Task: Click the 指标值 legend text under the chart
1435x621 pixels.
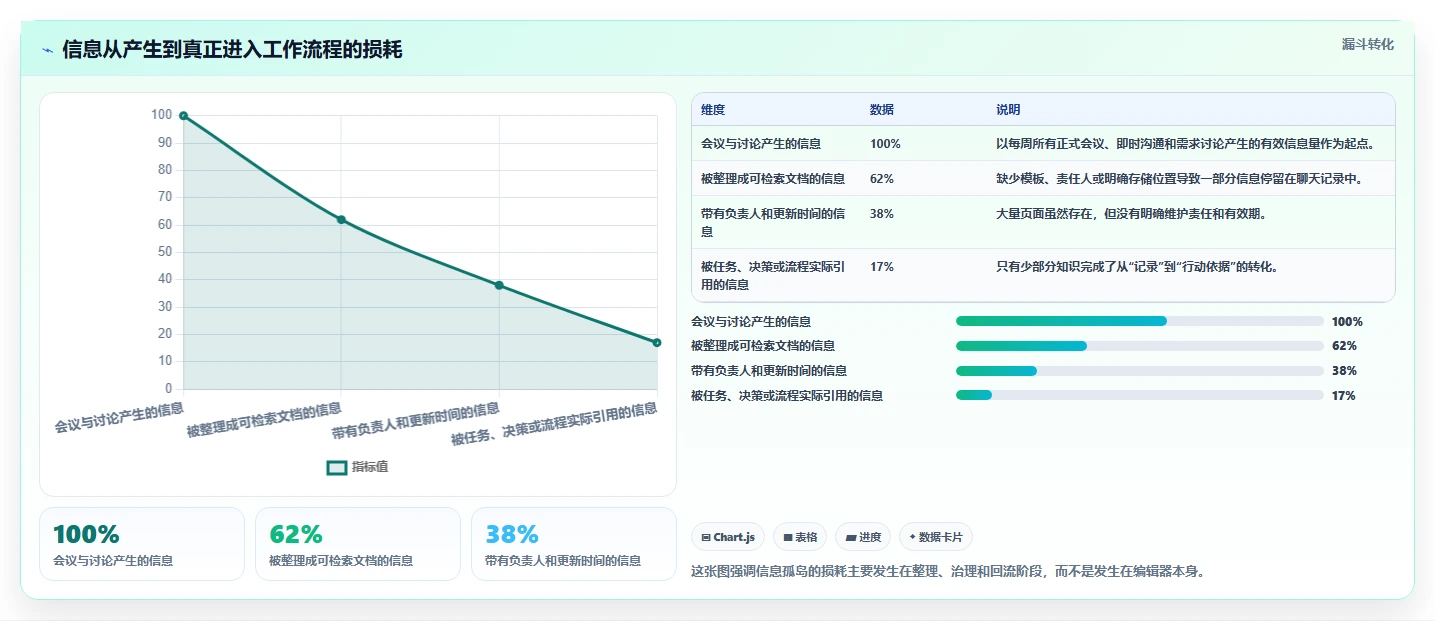Action: point(370,467)
